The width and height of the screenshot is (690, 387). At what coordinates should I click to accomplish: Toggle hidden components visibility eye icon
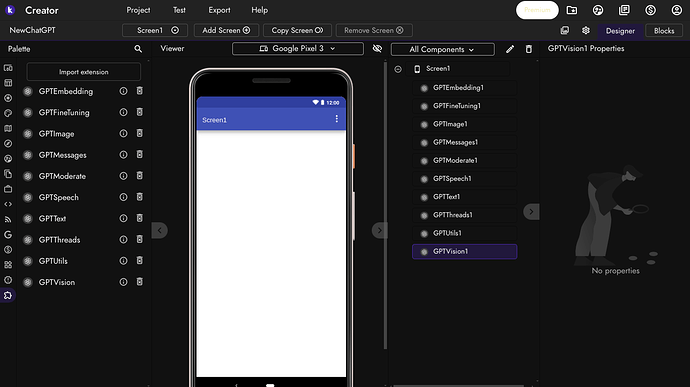coord(377,49)
